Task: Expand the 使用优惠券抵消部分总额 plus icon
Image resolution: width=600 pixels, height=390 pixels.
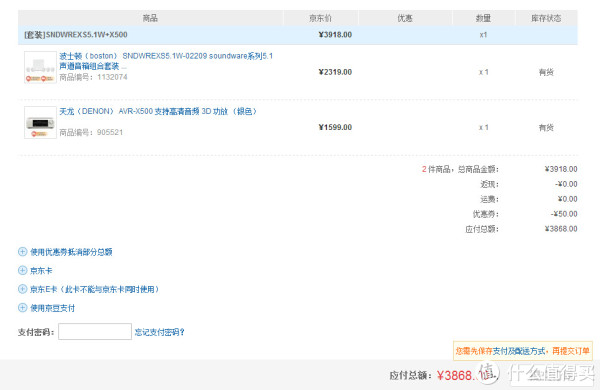Action: [23, 251]
